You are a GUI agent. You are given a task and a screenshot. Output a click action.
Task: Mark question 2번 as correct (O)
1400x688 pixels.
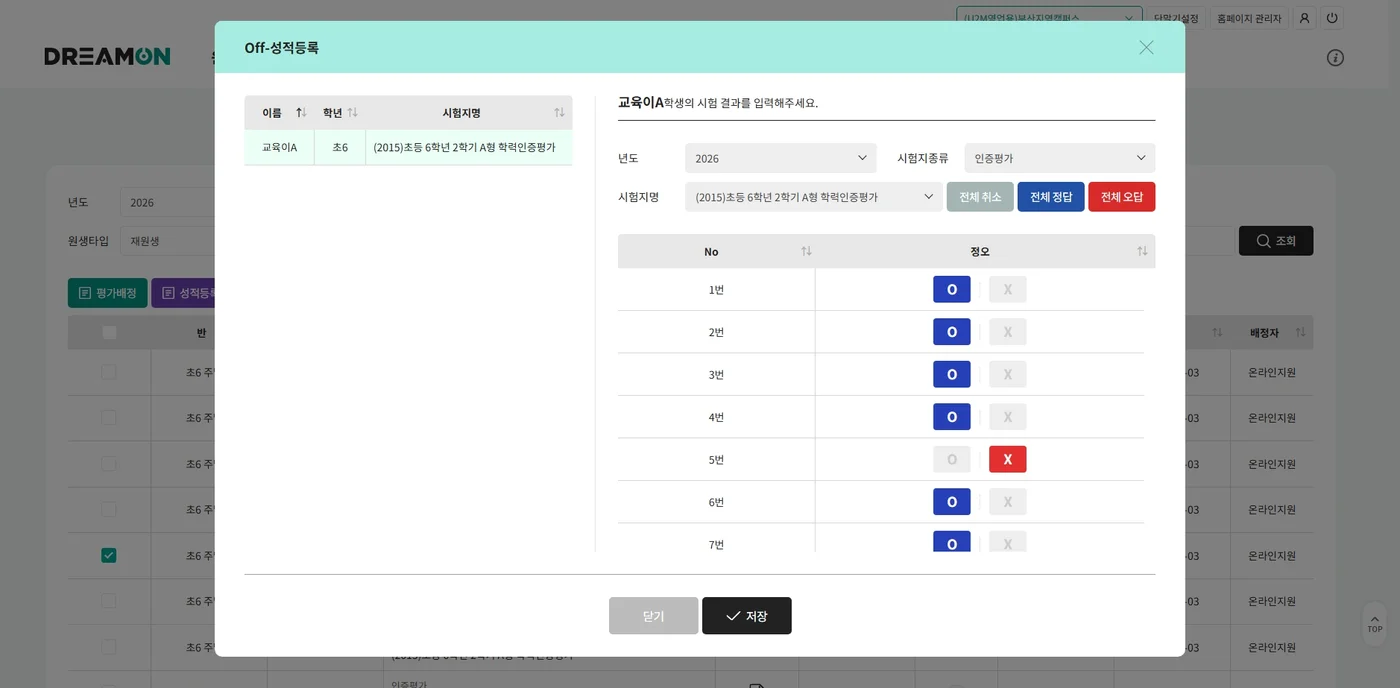point(952,332)
